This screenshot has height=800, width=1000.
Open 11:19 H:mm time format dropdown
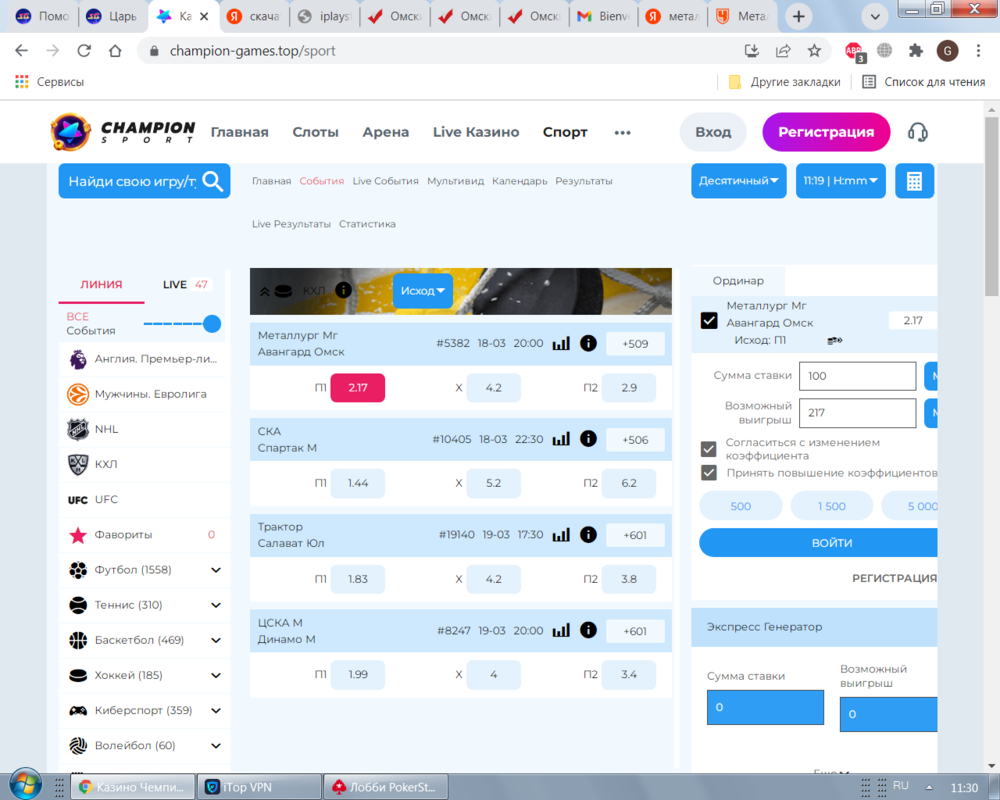coord(841,181)
